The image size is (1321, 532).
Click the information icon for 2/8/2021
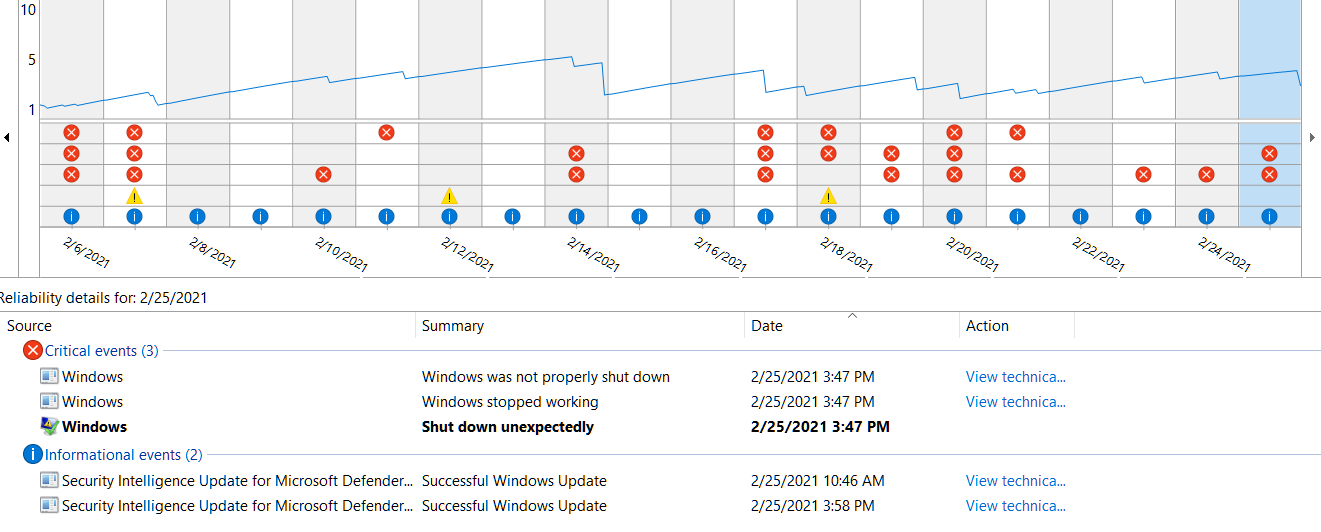197,216
